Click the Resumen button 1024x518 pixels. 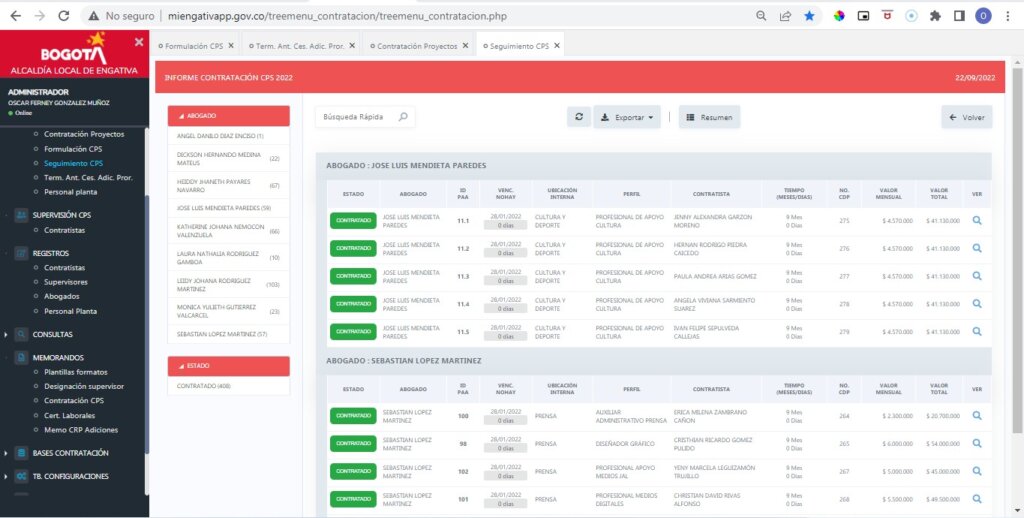pos(709,118)
